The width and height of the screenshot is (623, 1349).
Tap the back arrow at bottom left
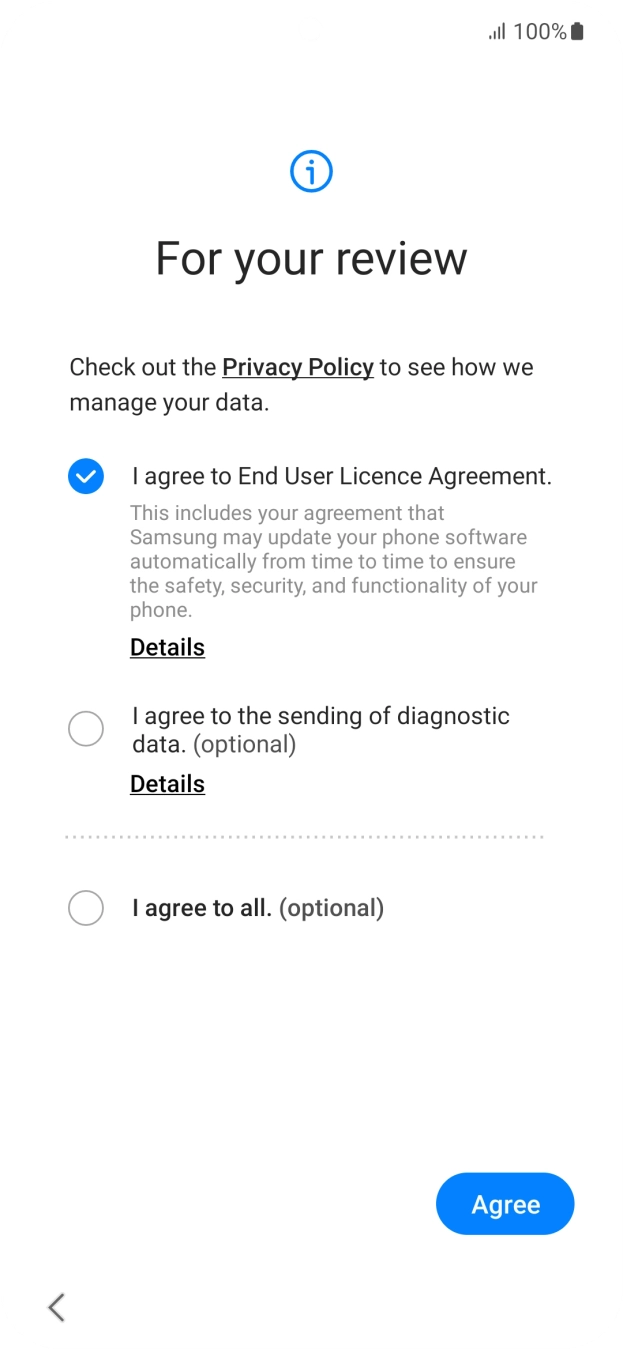point(57,1306)
